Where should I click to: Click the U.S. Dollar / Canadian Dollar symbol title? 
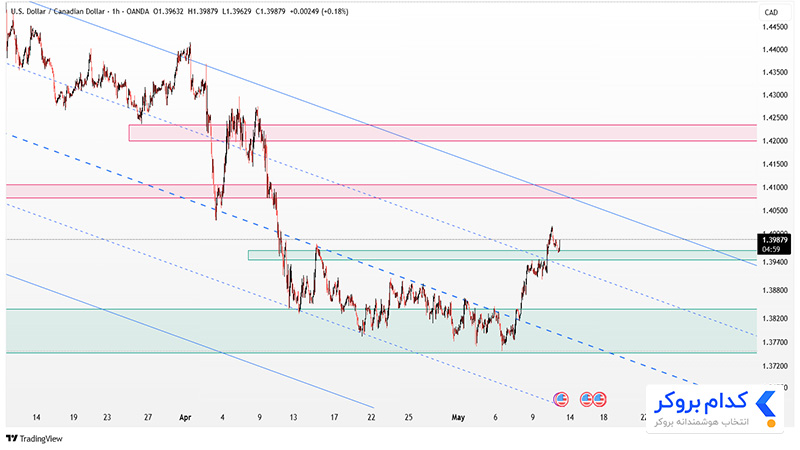57,11
